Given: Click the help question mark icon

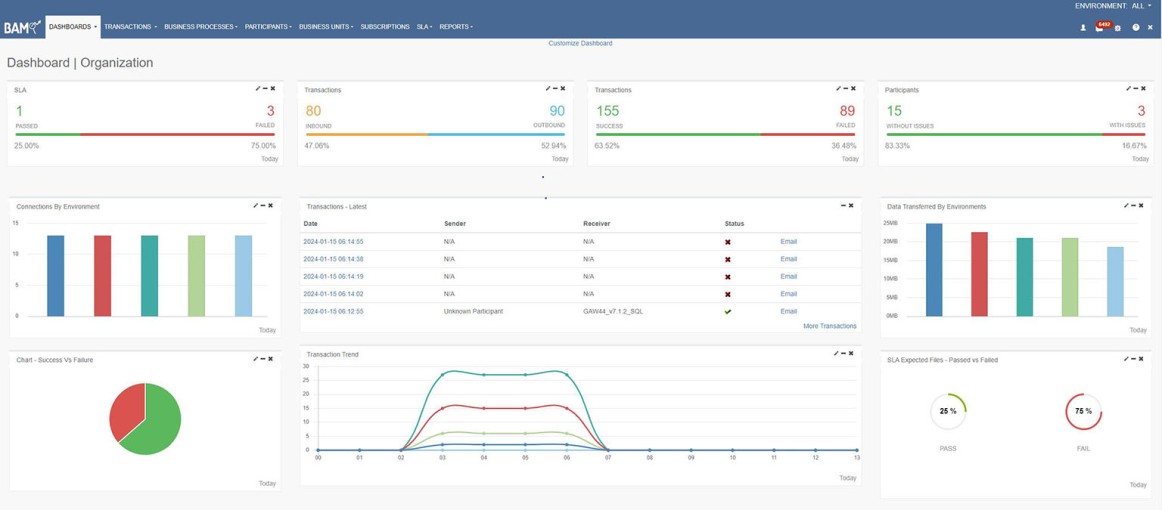Looking at the screenshot, I should coord(1136,28).
